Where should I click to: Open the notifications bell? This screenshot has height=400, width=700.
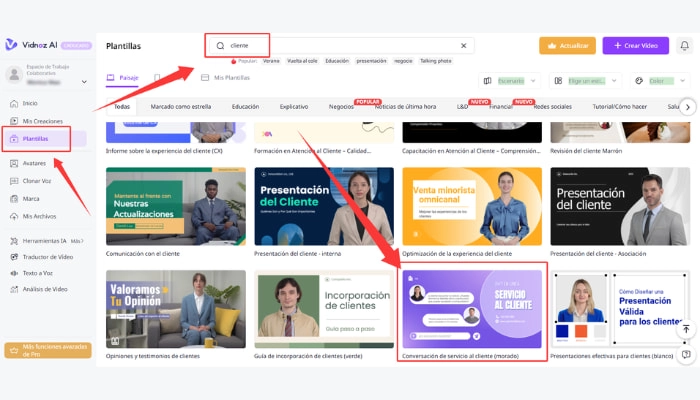(x=684, y=45)
